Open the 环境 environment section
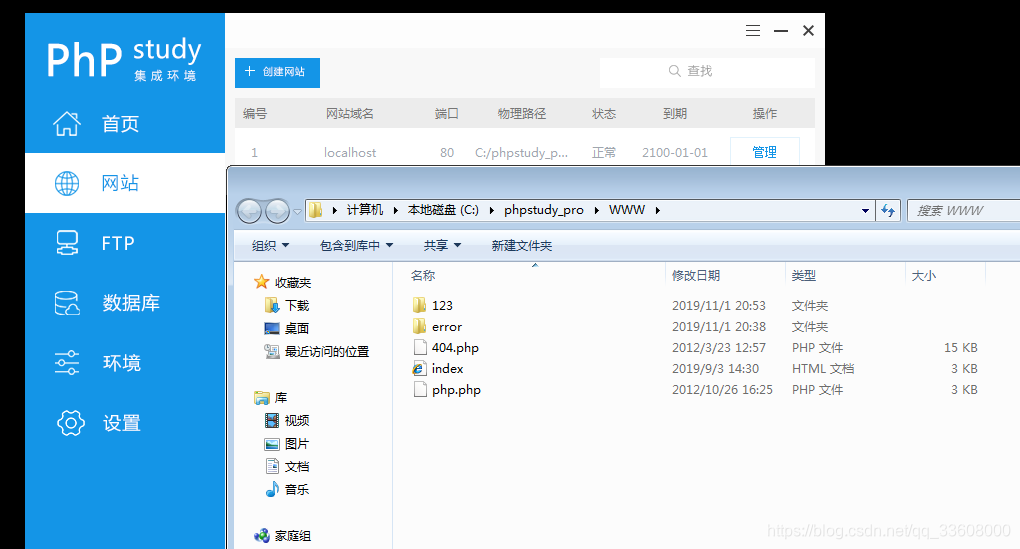Image resolution: width=1020 pixels, height=549 pixels. click(x=125, y=362)
